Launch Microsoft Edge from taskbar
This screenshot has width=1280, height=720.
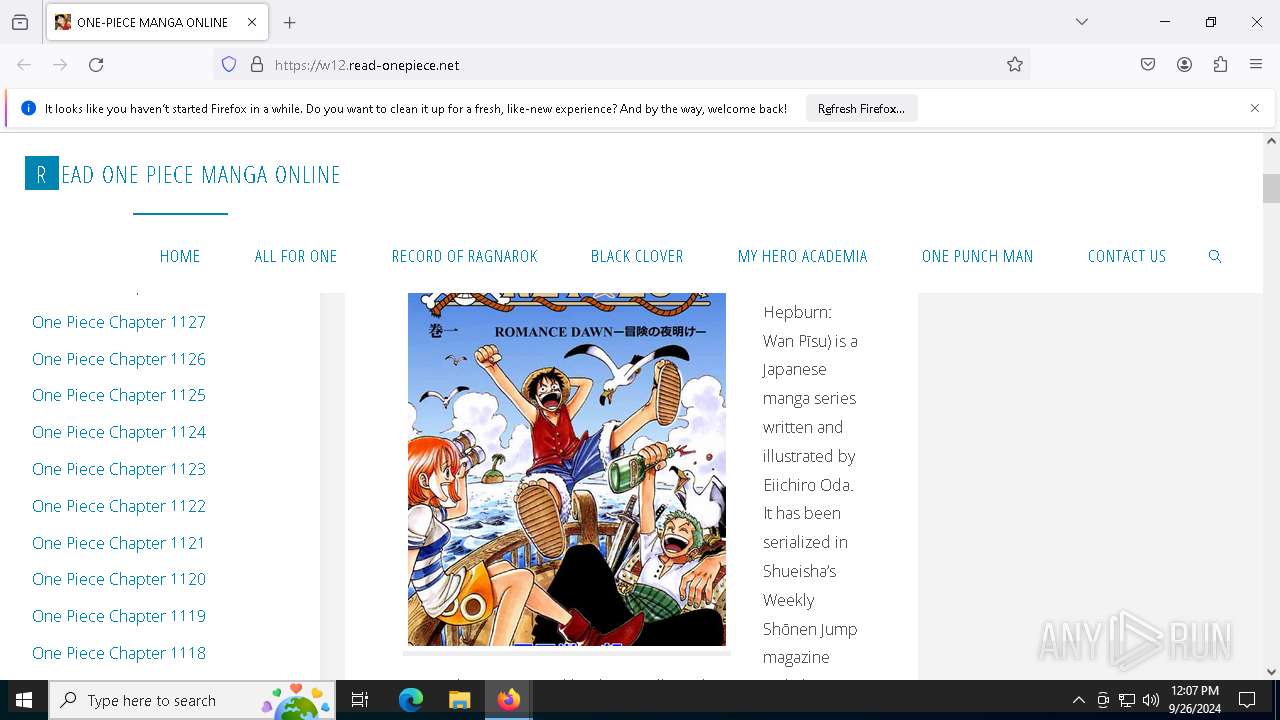point(411,700)
